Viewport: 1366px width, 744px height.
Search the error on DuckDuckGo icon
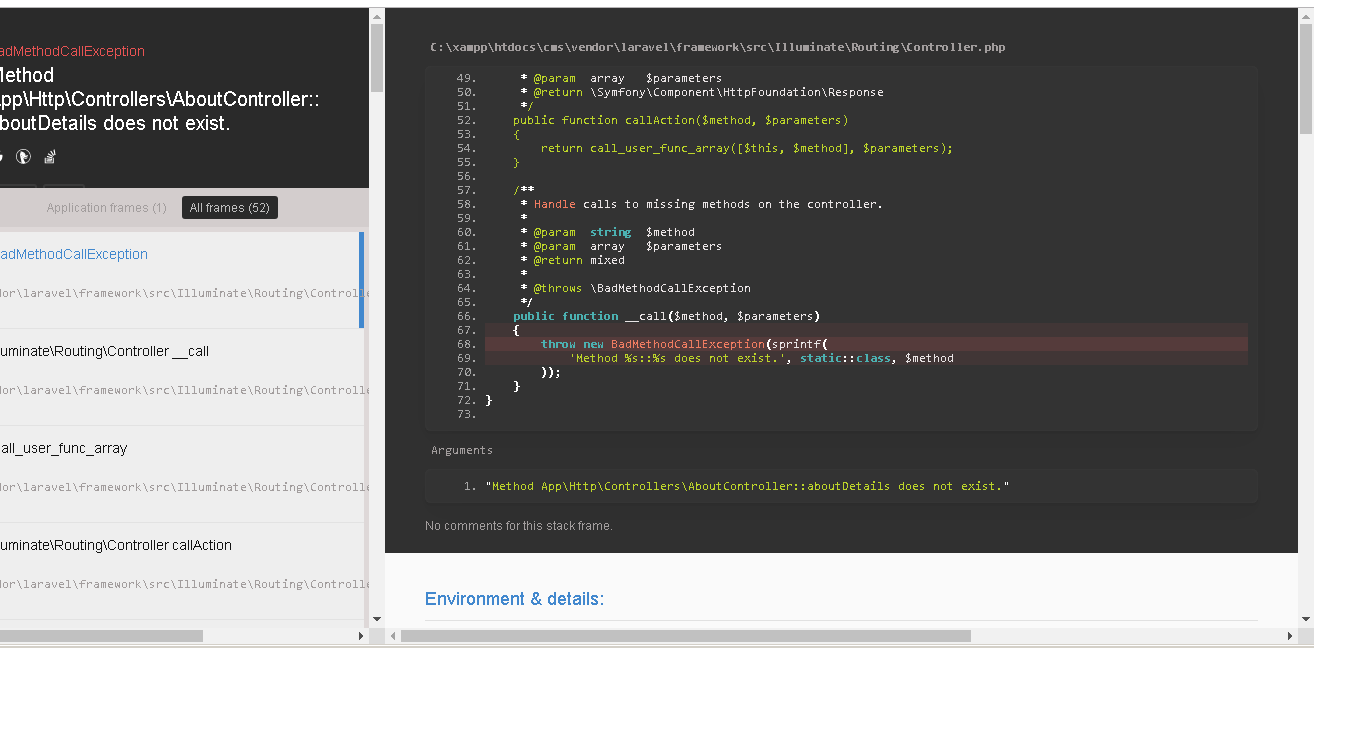23,157
